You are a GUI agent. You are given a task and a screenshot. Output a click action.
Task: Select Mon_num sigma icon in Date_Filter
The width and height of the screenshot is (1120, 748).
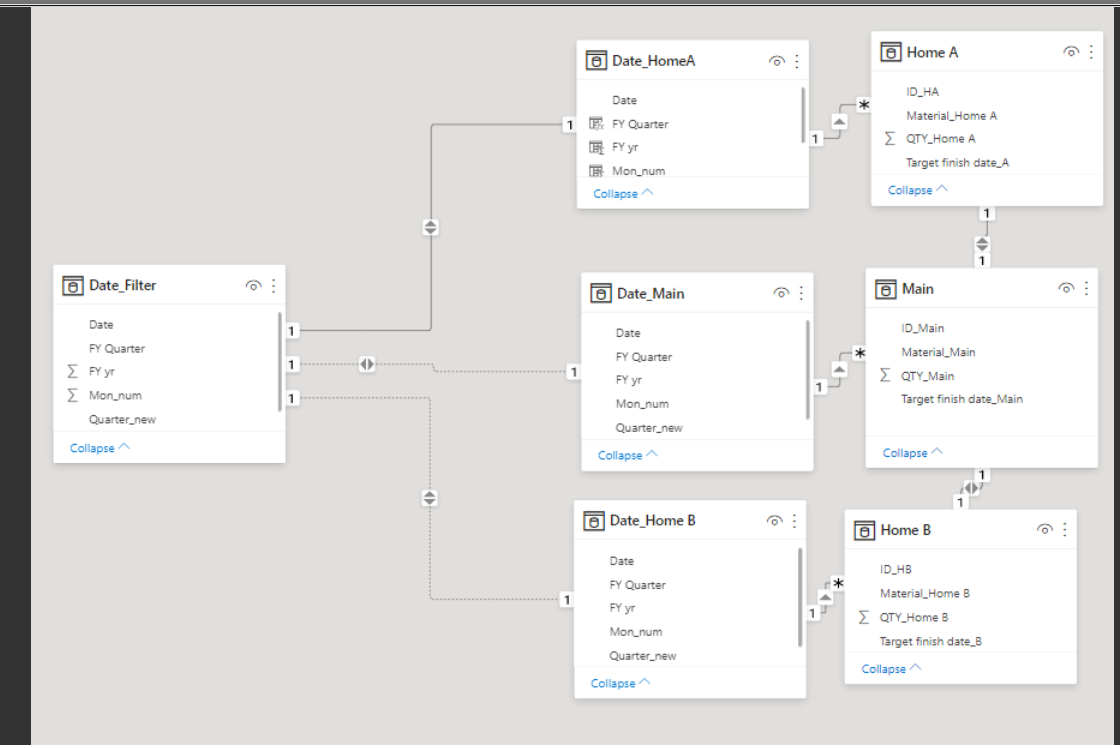point(72,395)
